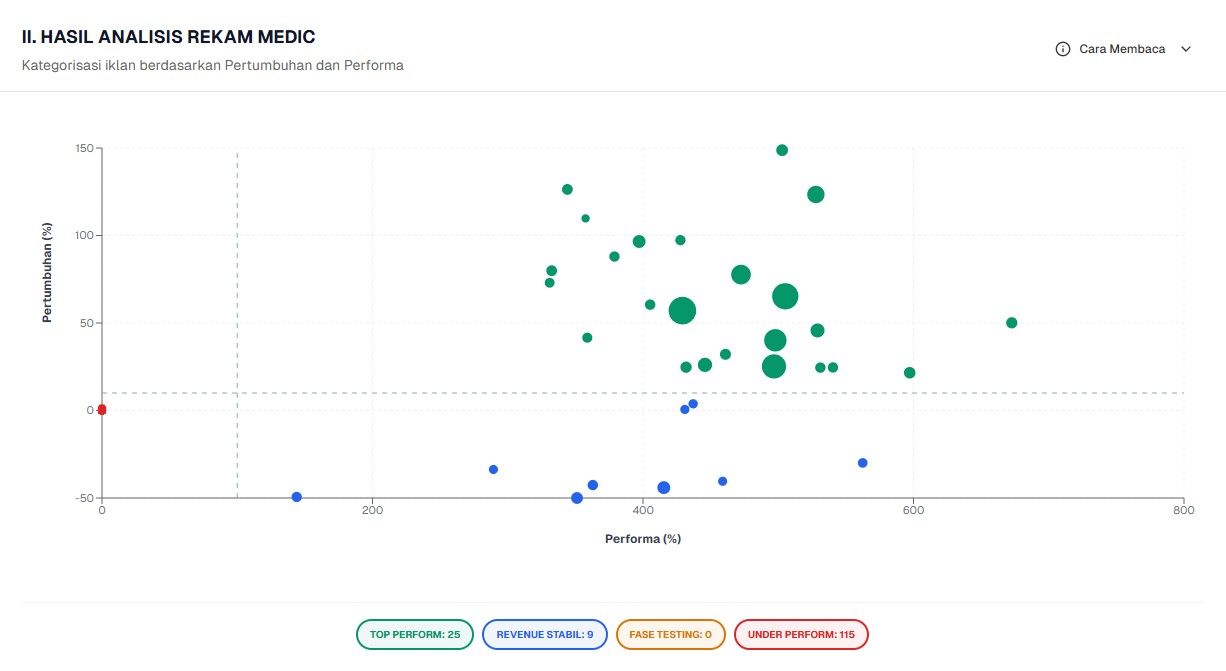Toggle the REVENUE STABIL: 9 legend badge

545,634
